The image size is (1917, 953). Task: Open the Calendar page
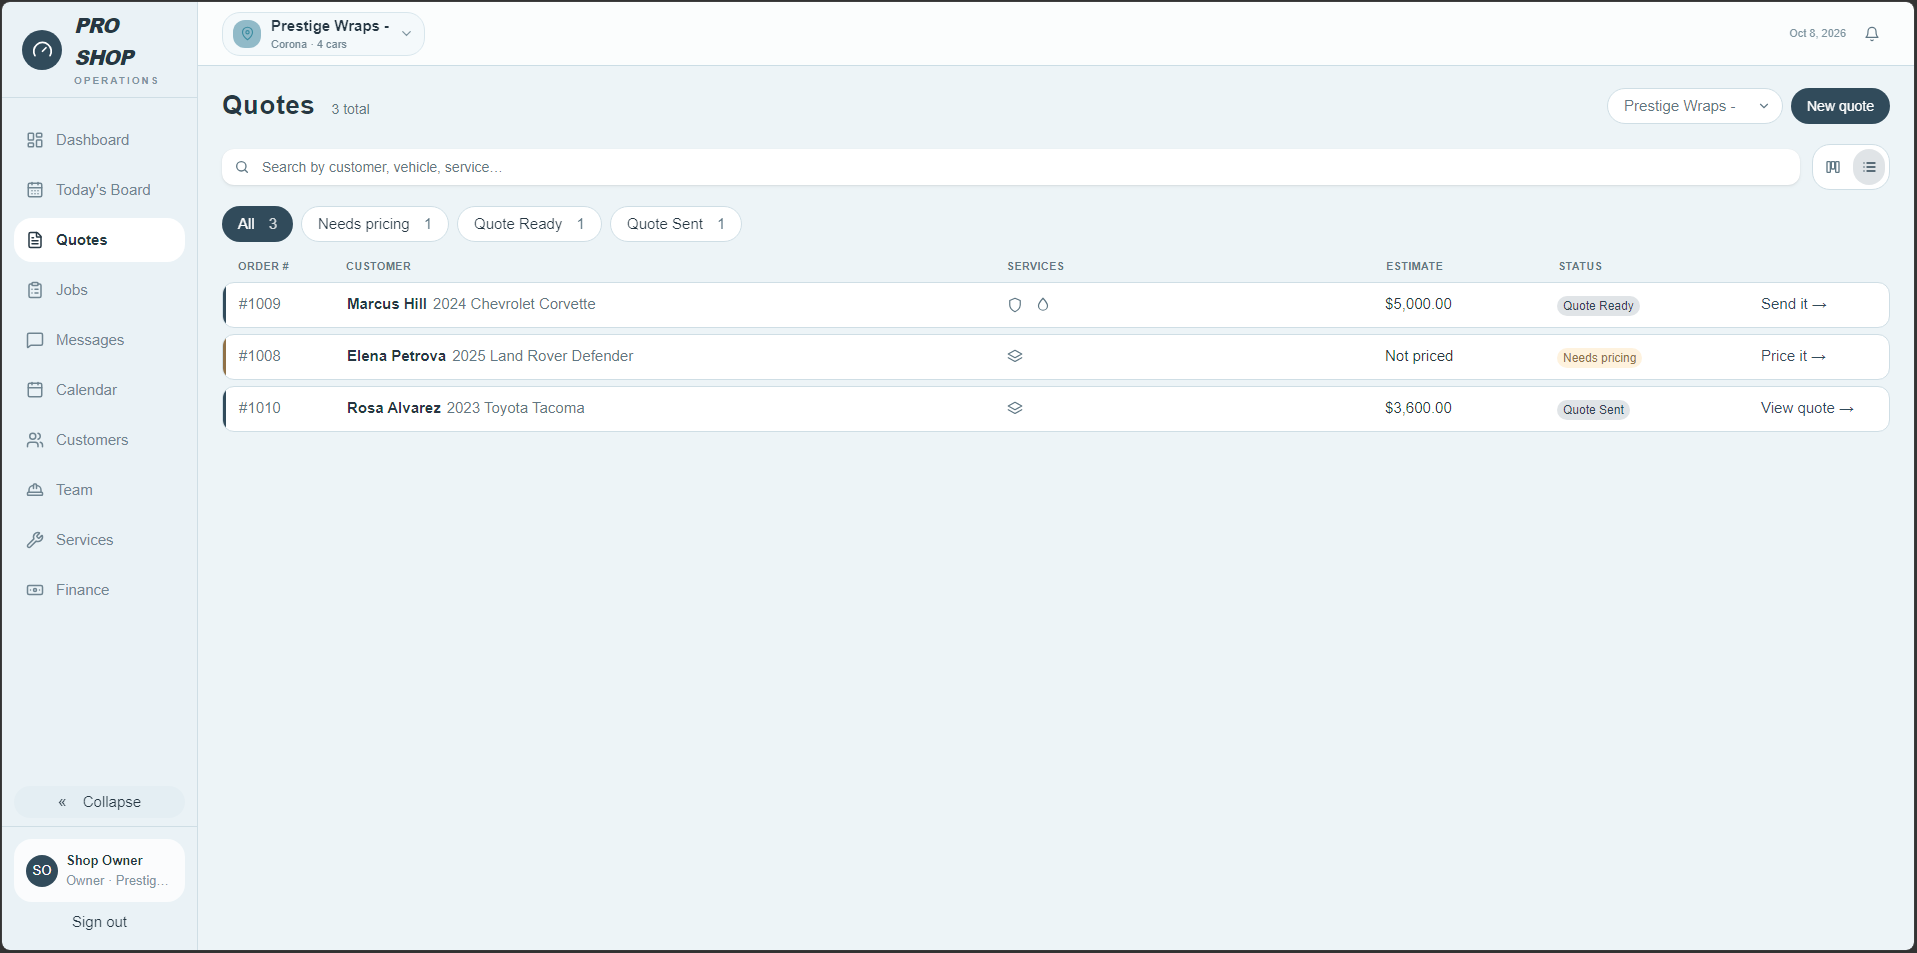coord(99,390)
